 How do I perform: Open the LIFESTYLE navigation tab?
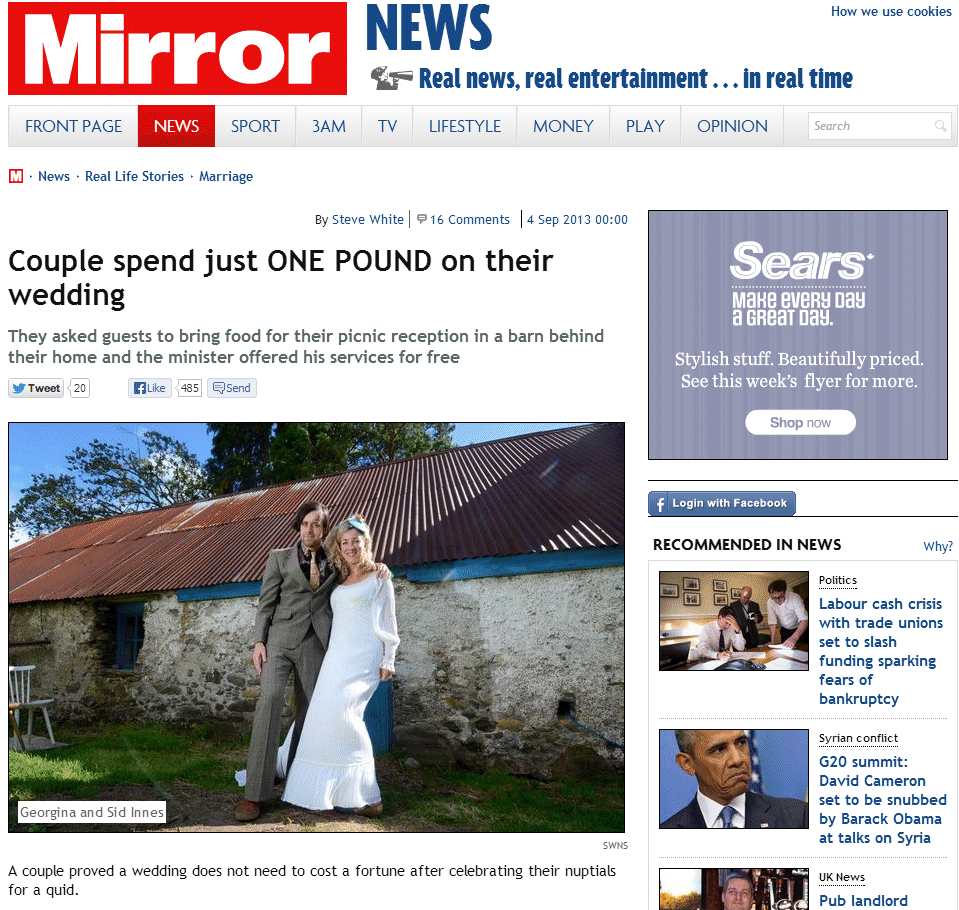pyautogui.click(x=464, y=126)
